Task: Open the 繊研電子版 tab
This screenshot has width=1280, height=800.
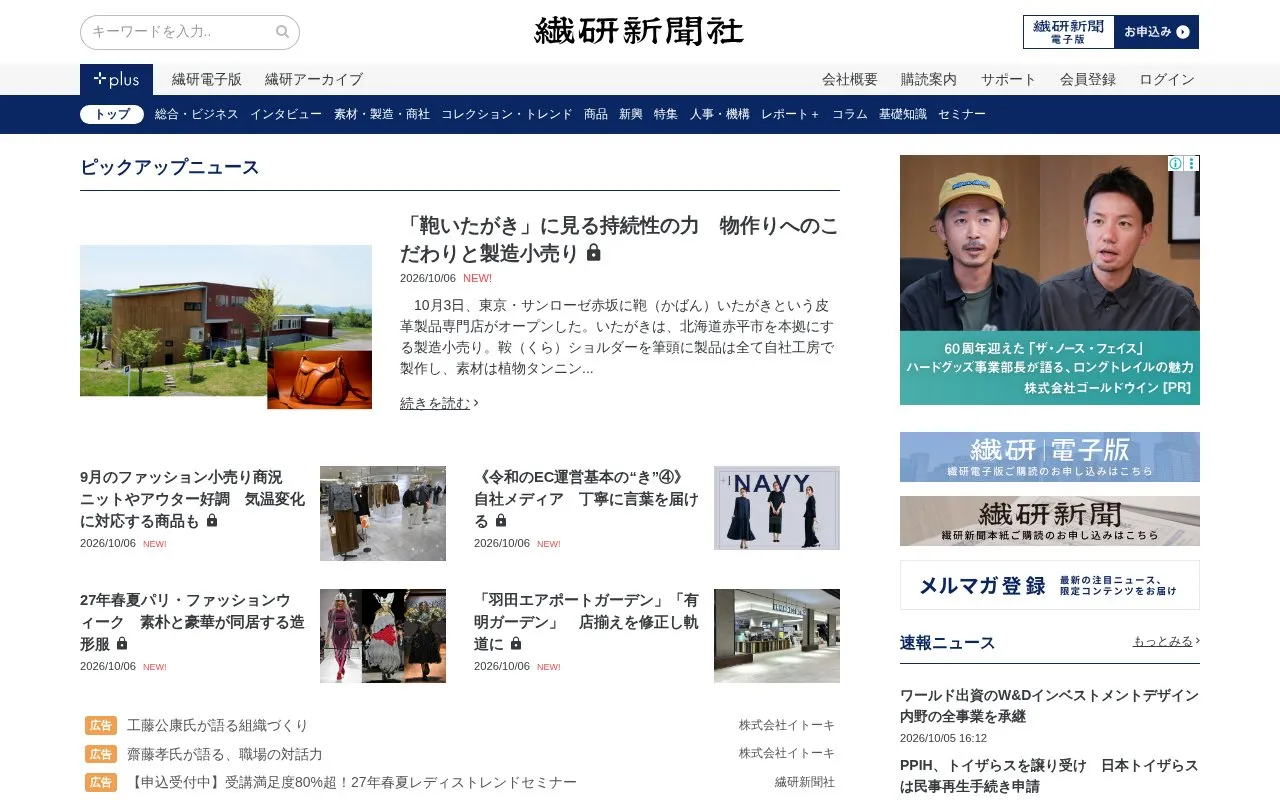Action: tap(207, 79)
